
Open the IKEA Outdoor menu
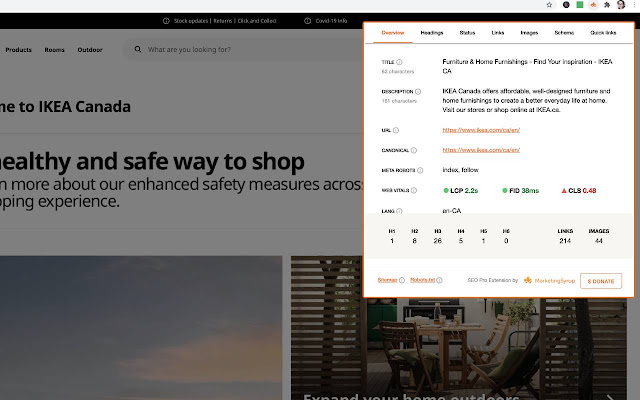[x=90, y=50]
